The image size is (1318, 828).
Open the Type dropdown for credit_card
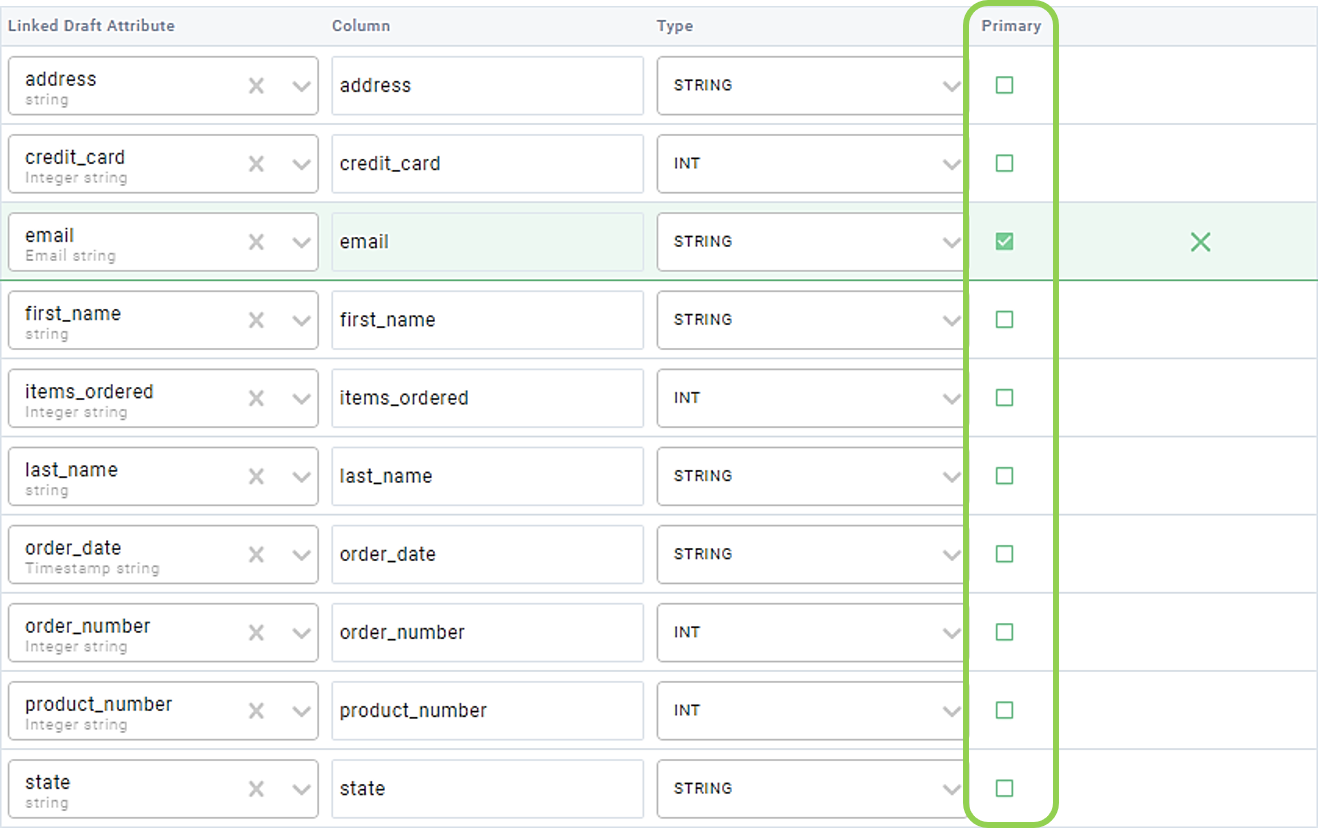810,164
